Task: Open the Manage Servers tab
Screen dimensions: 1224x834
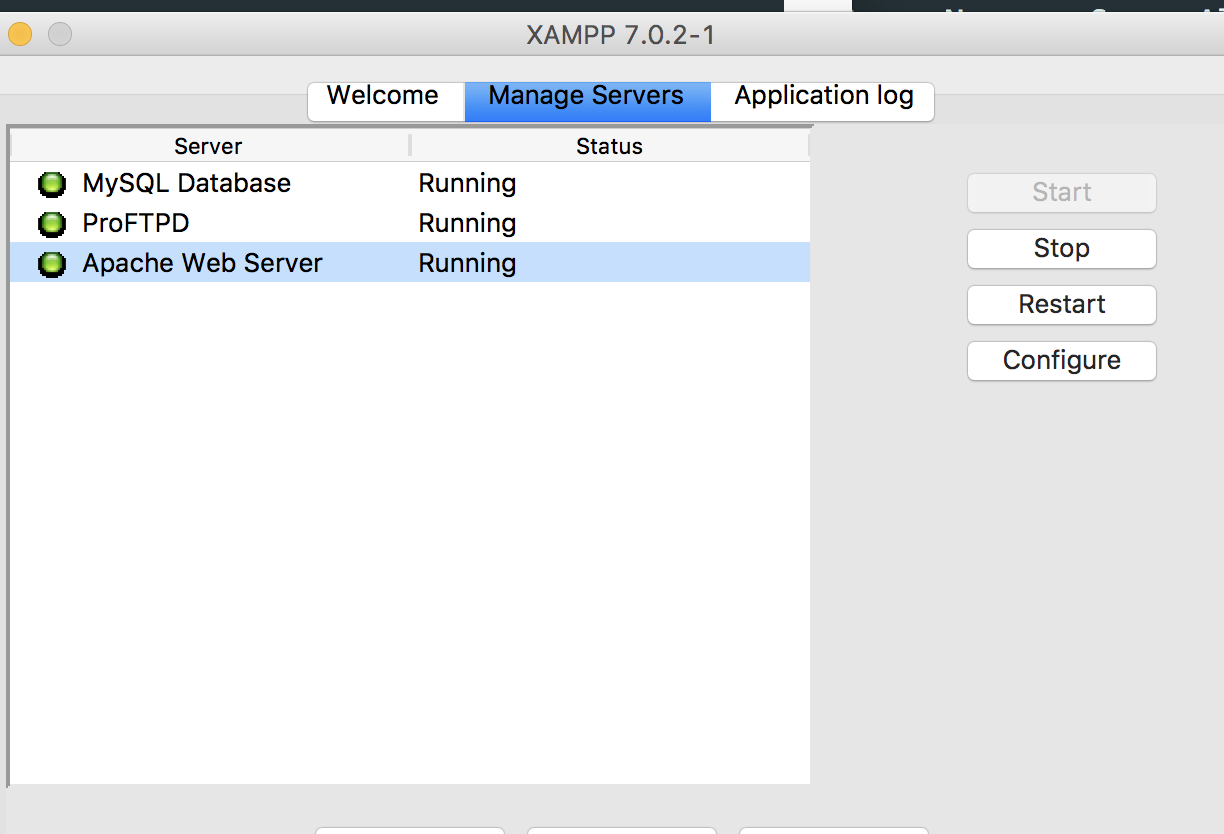Action: tap(587, 101)
